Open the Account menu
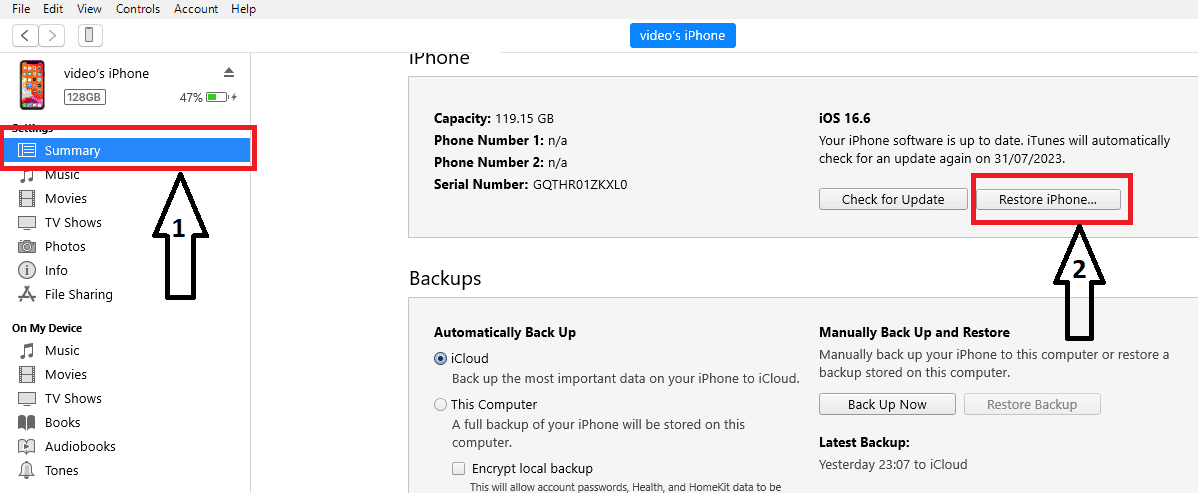This screenshot has width=1198, height=493. click(x=196, y=9)
